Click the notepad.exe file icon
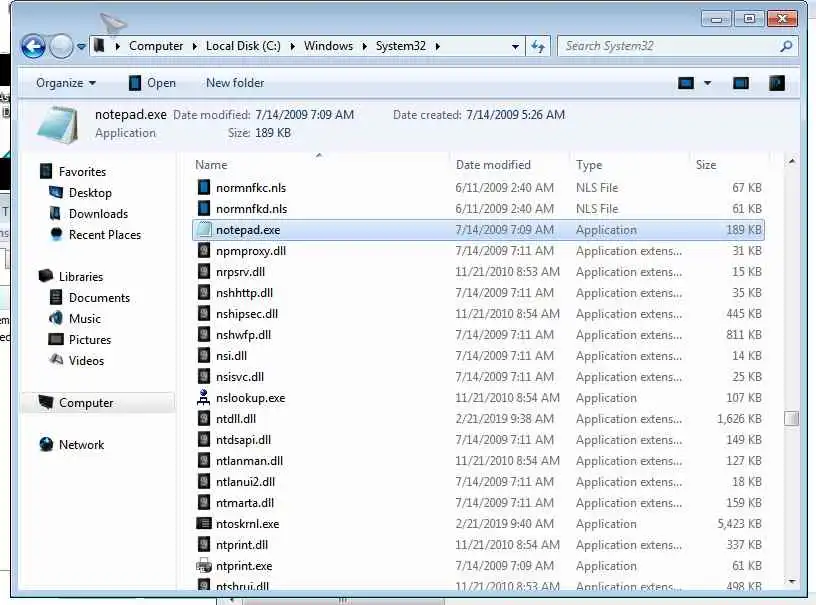Viewport: 816px width, 605px height. point(204,229)
